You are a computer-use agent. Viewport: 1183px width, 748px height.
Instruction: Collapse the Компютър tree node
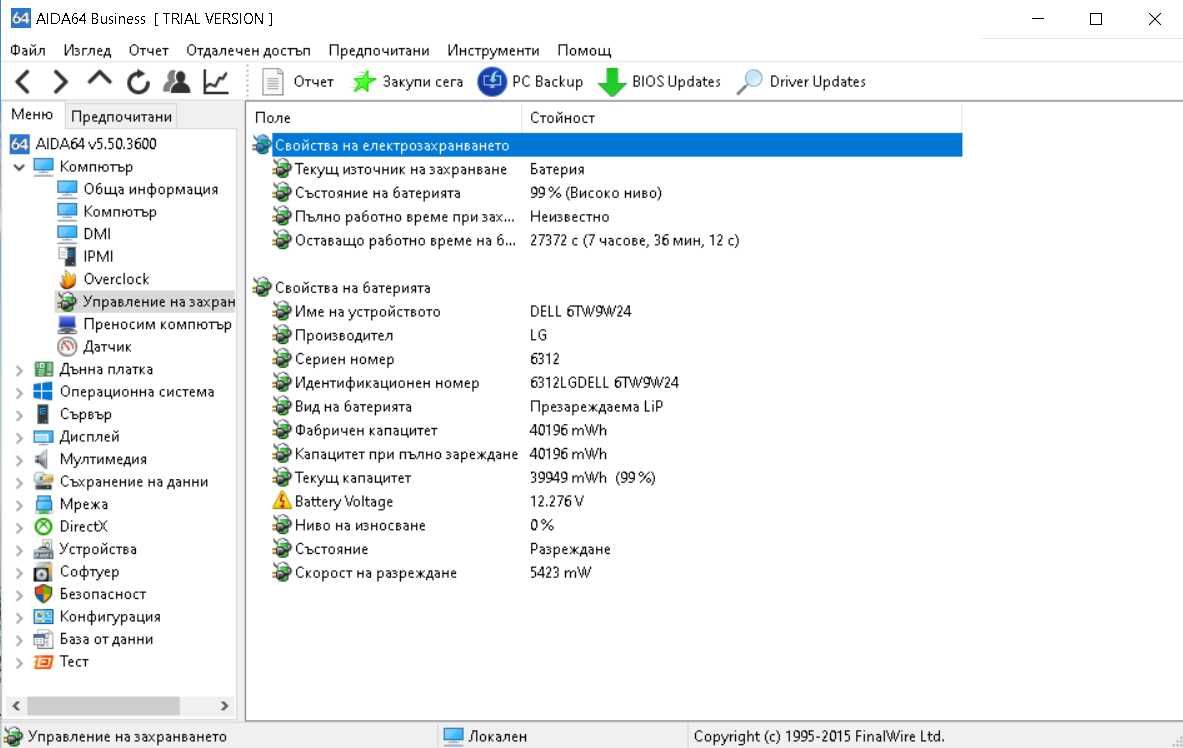pyautogui.click(x=19, y=167)
